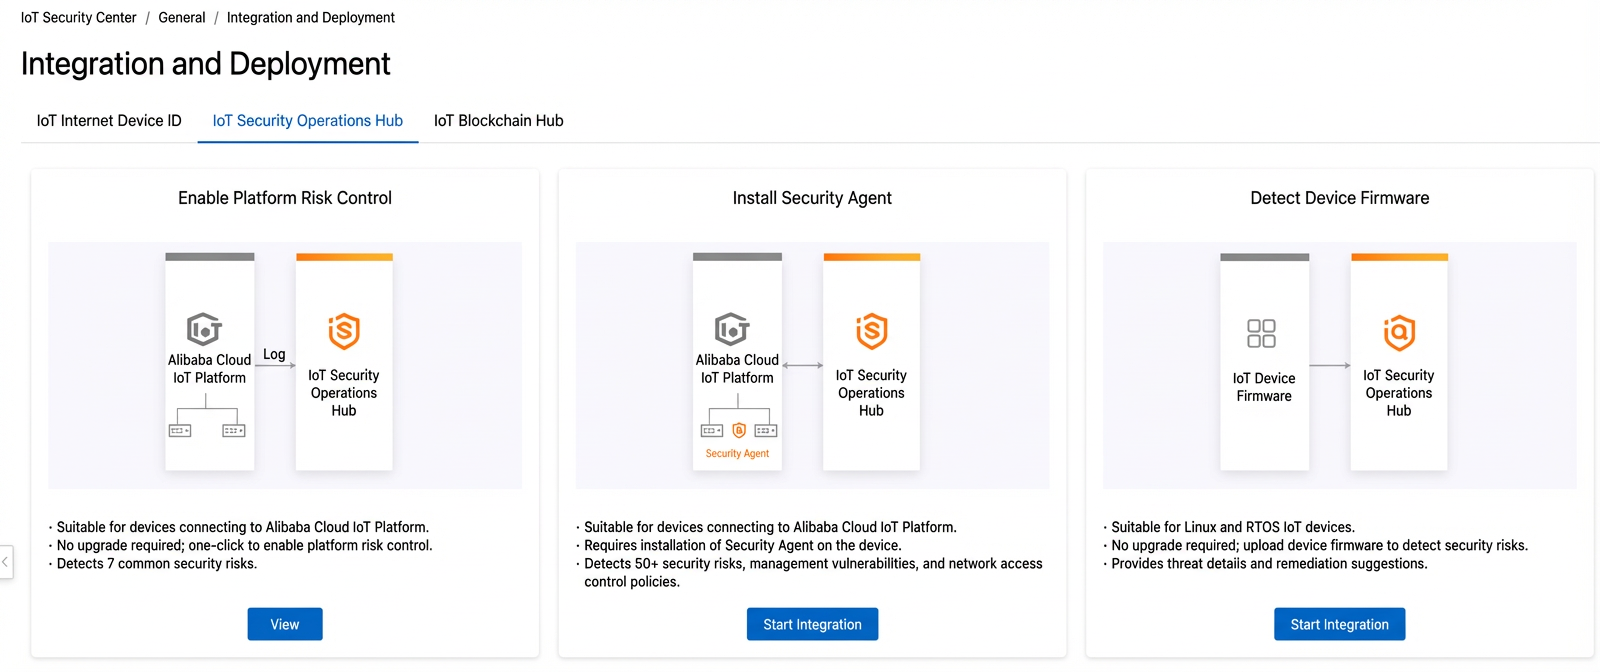The width and height of the screenshot is (1600, 672).
Task: Click 'Suitable for Linux and RTOS IoT devices' text
Action: point(1233,527)
